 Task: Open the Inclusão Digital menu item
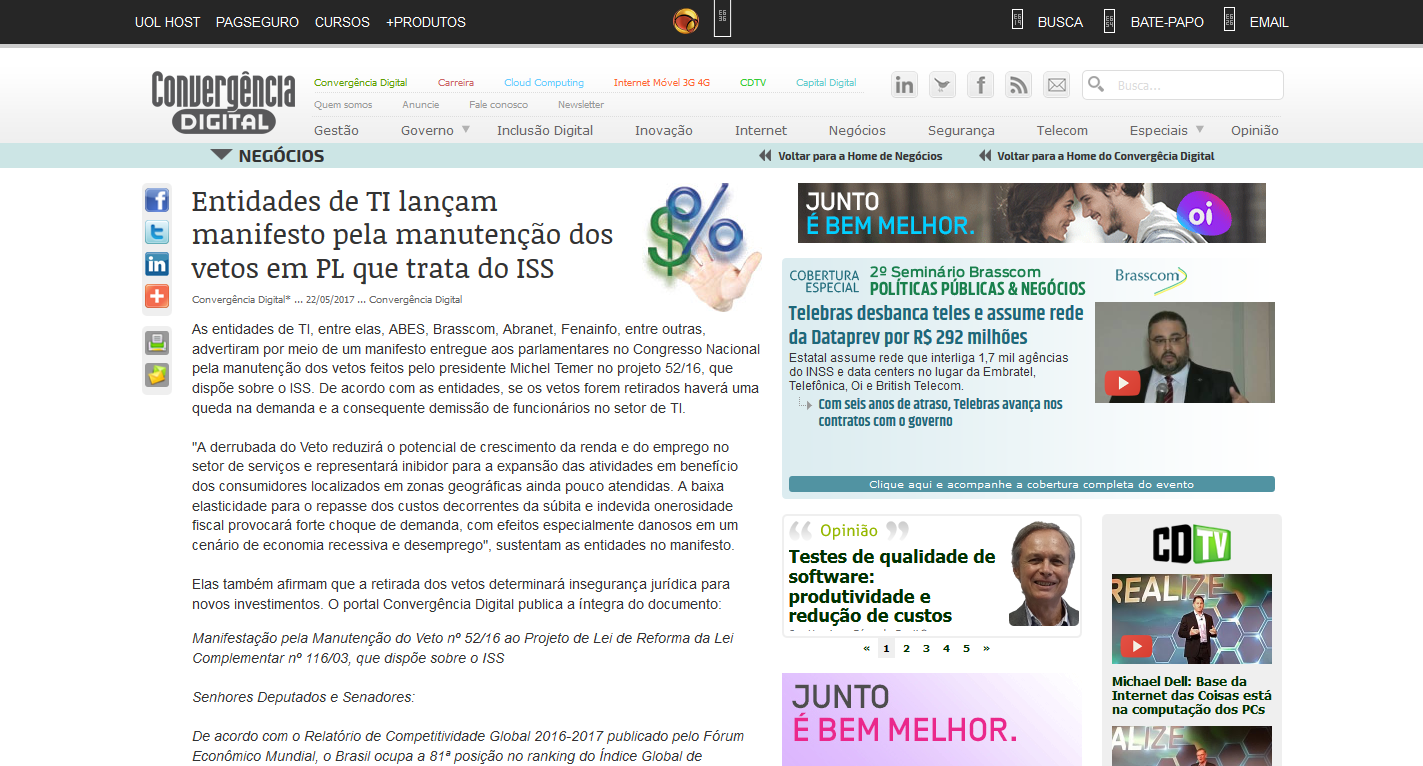point(545,130)
